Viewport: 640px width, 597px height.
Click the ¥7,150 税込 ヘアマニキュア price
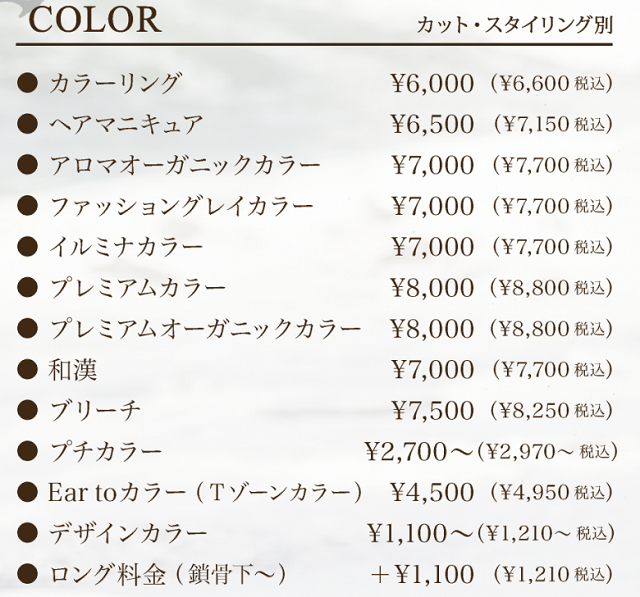[553, 124]
